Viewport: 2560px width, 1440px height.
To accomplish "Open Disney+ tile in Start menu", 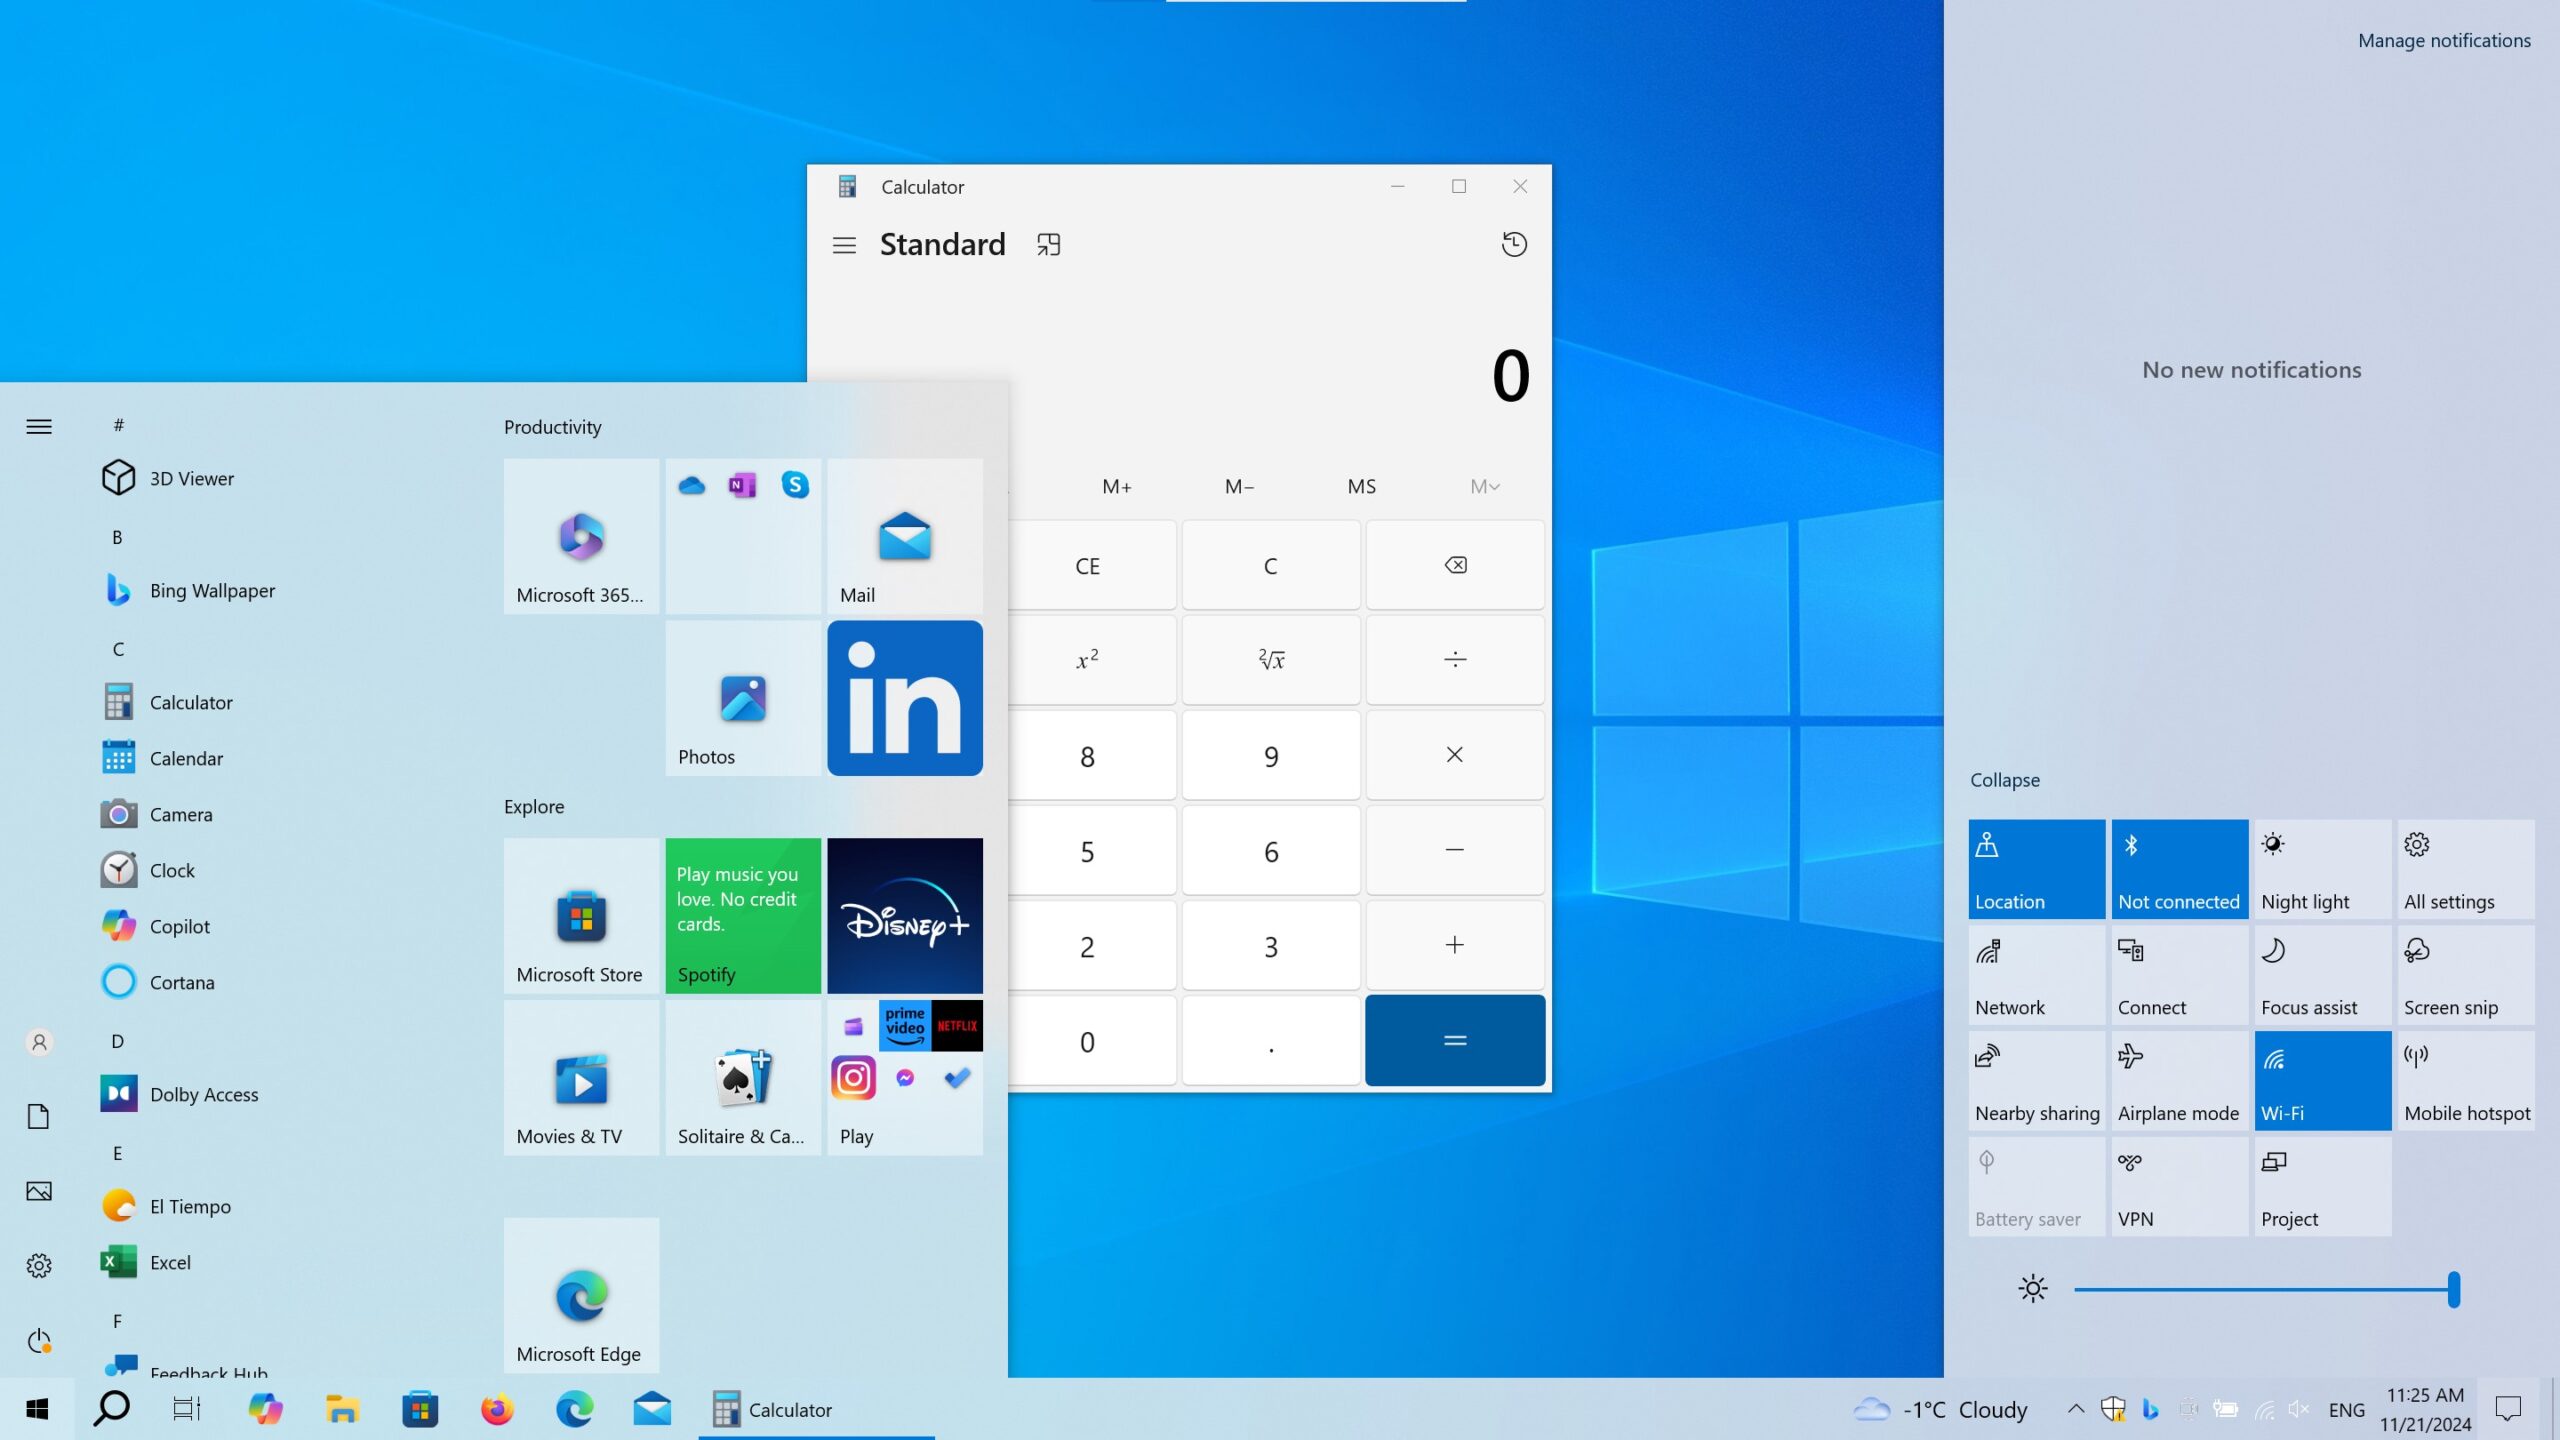I will coord(905,916).
